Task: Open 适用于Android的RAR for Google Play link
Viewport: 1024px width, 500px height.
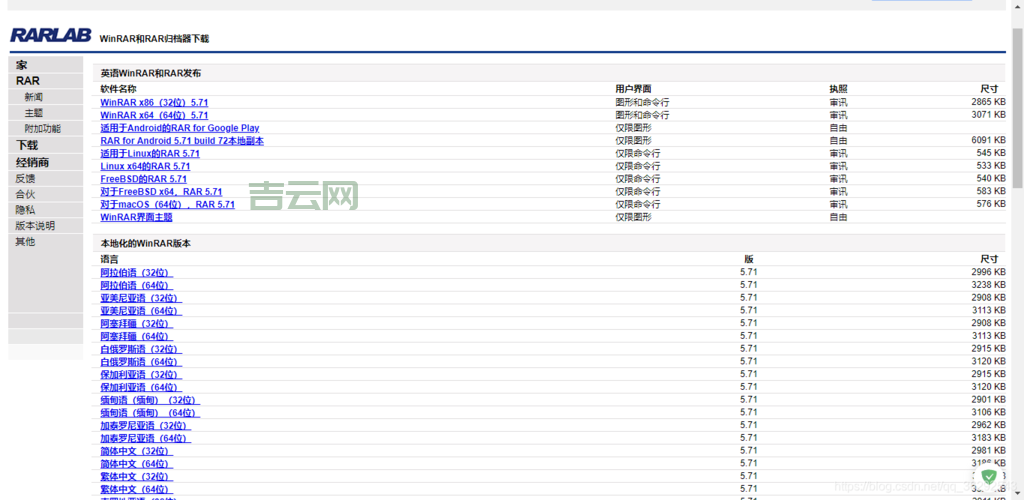Action: (179, 128)
